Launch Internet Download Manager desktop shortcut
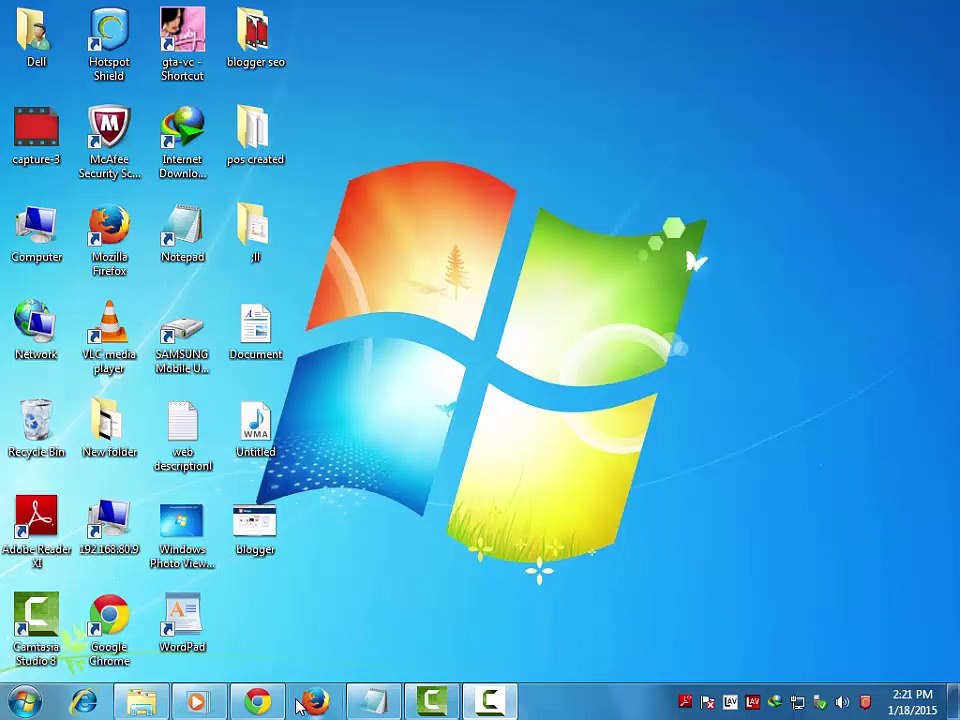 [x=182, y=142]
